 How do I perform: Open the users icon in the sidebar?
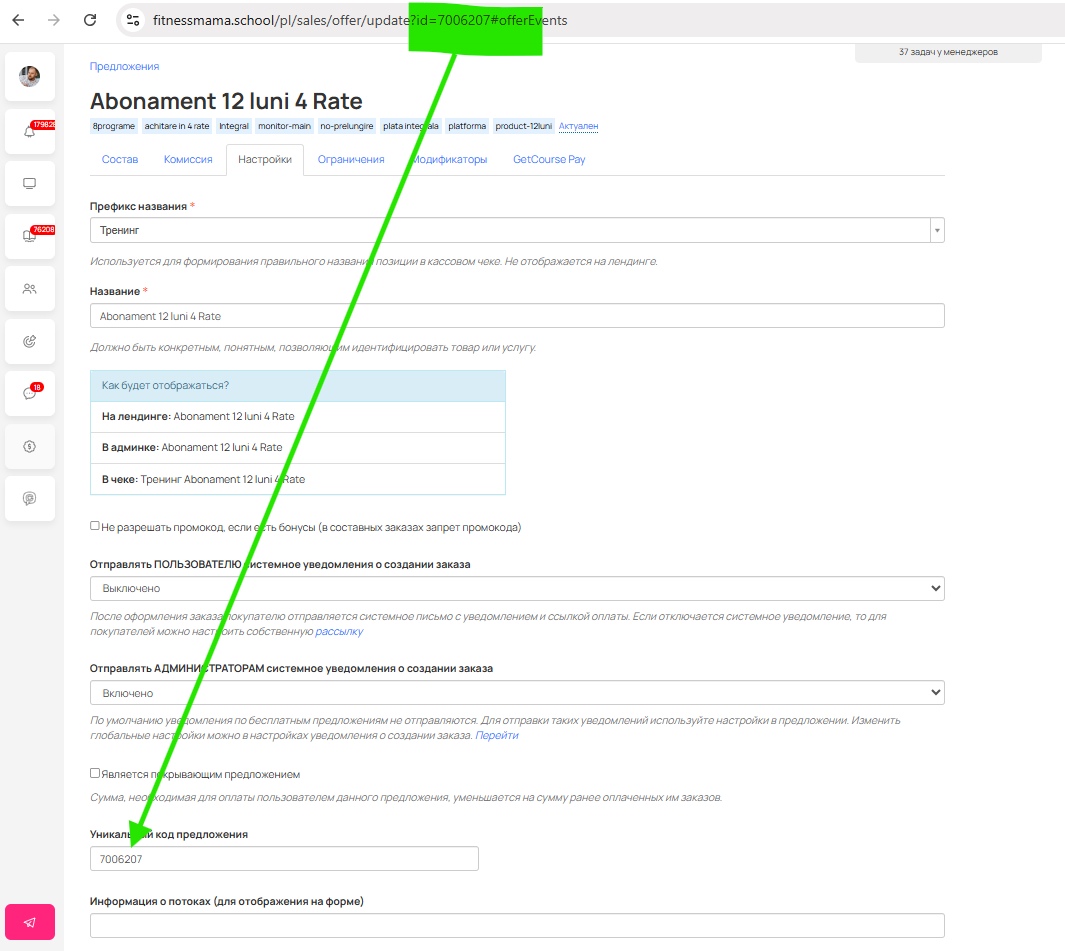[x=30, y=289]
